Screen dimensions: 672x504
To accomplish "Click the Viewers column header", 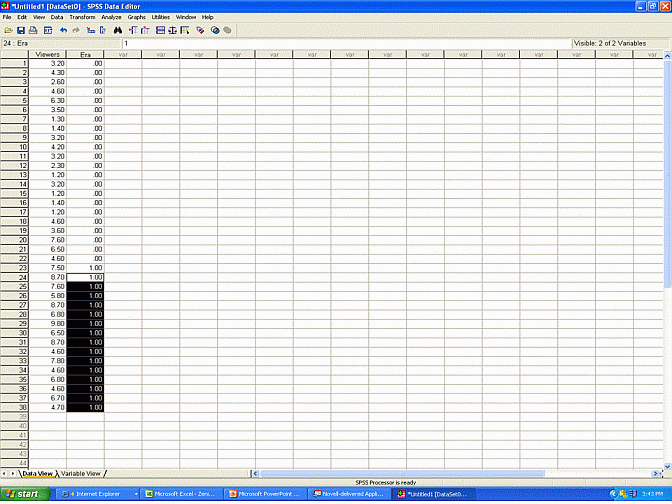I will pyautogui.click(x=47, y=54).
